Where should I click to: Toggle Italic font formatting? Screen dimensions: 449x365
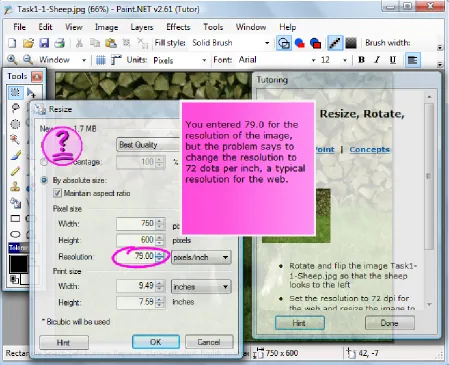pos(377,60)
